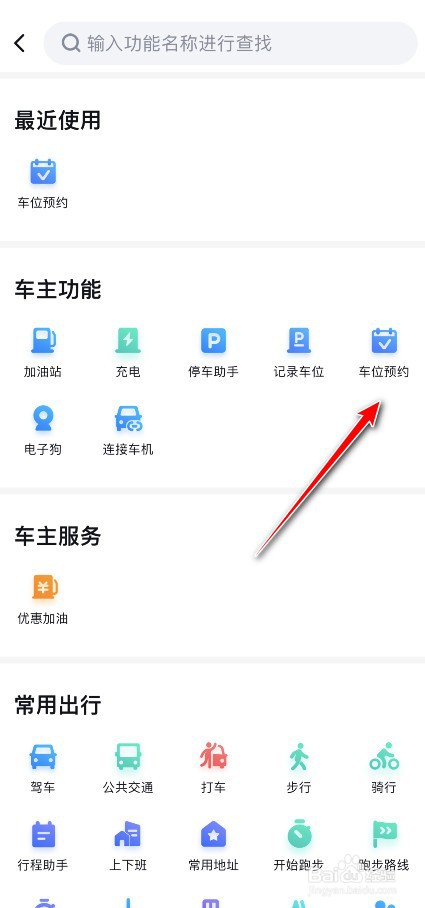Select 骑行 cycling option

[x=383, y=768]
